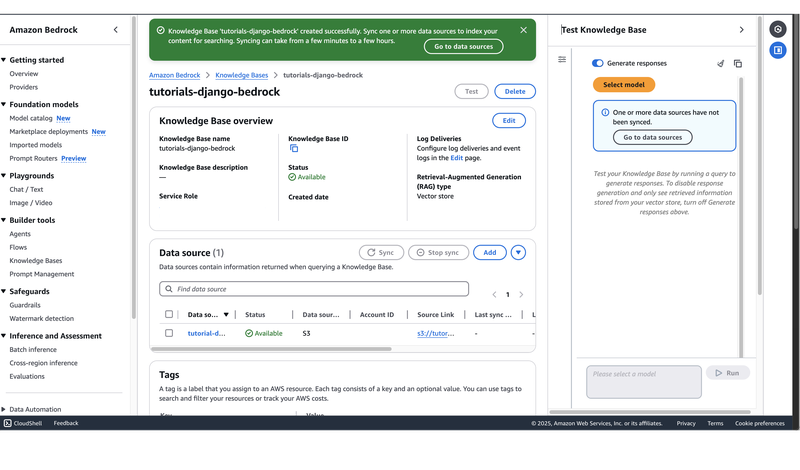
Task: Click the data source table horizontal scrollbar
Action: (x=271, y=349)
